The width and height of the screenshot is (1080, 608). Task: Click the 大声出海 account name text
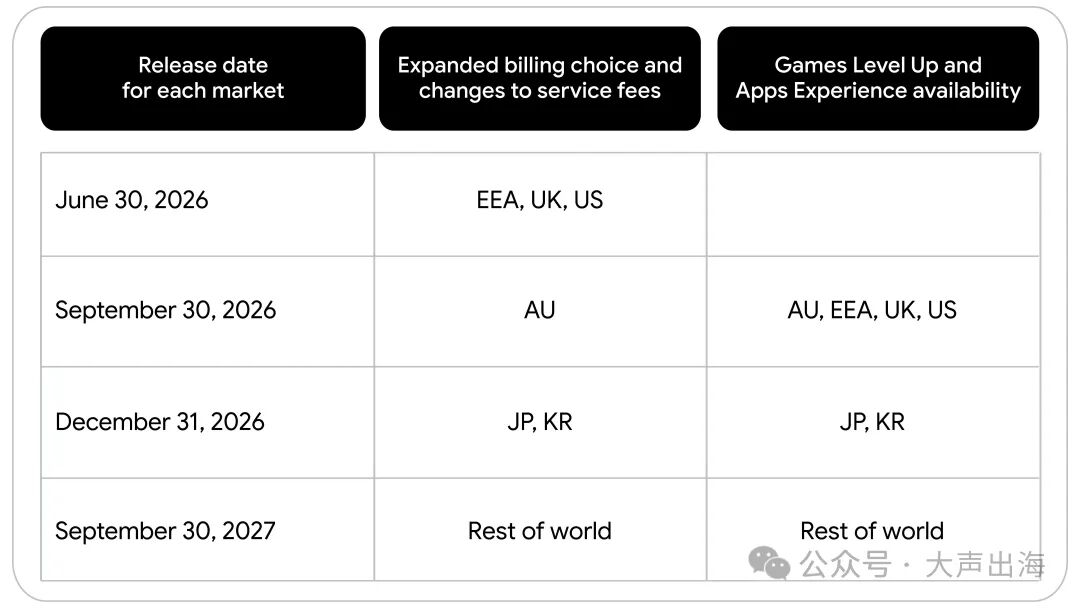[985, 565]
